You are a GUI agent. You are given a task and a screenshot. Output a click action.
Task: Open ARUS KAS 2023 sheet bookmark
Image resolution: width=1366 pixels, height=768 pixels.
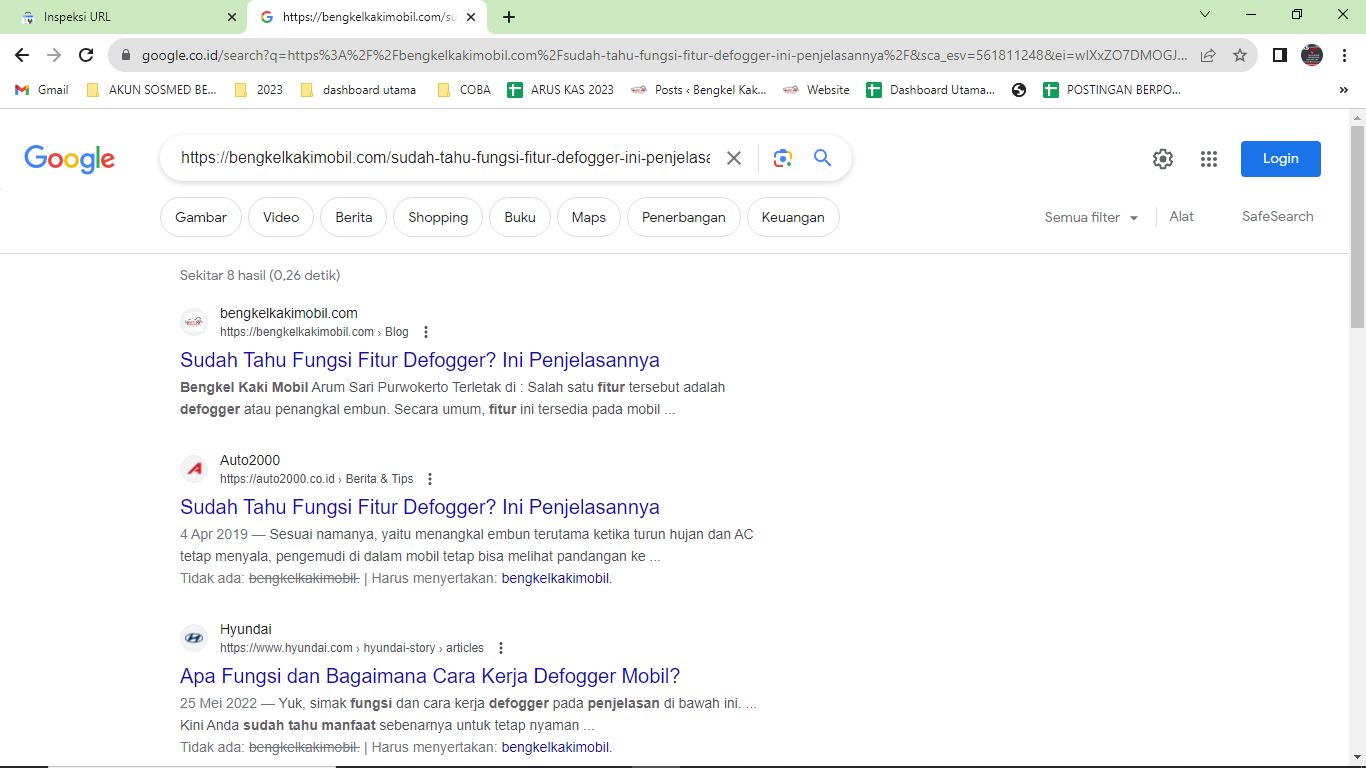(561, 90)
